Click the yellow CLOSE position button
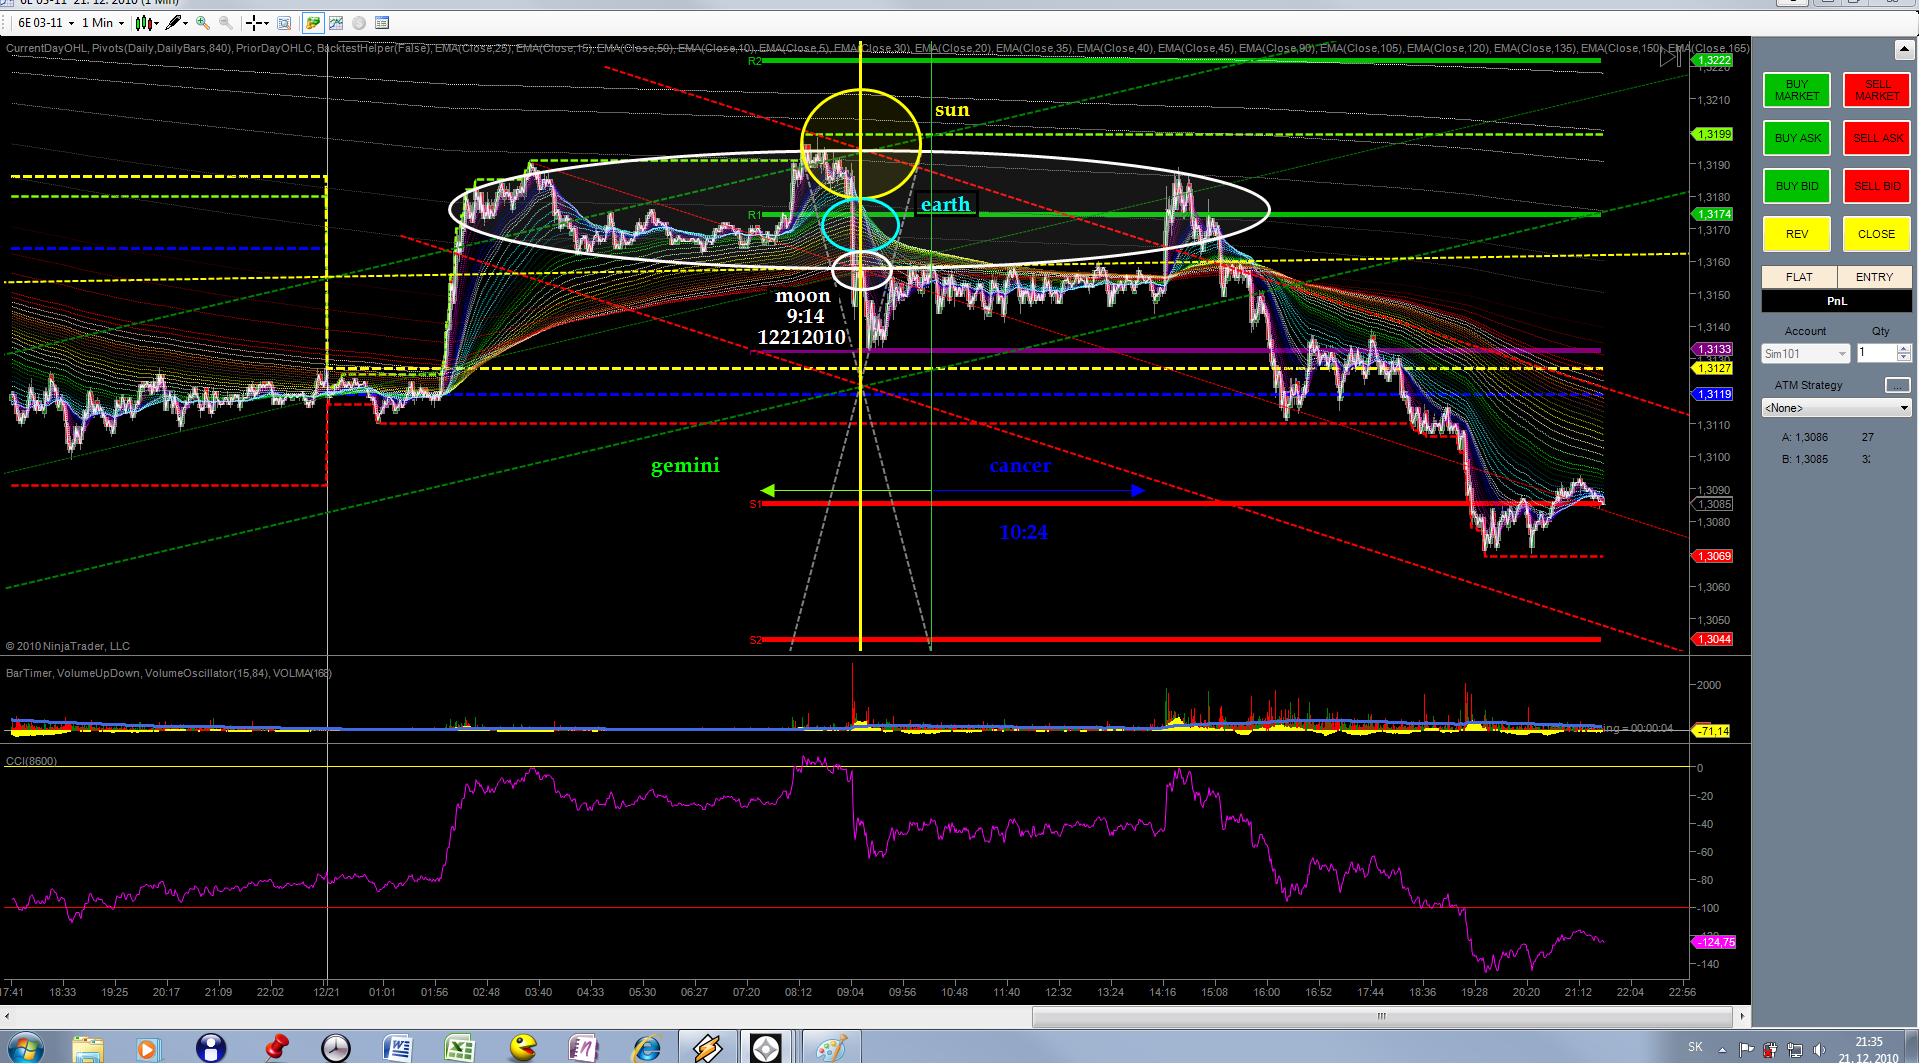This screenshot has width=1919, height=1063. (1877, 234)
